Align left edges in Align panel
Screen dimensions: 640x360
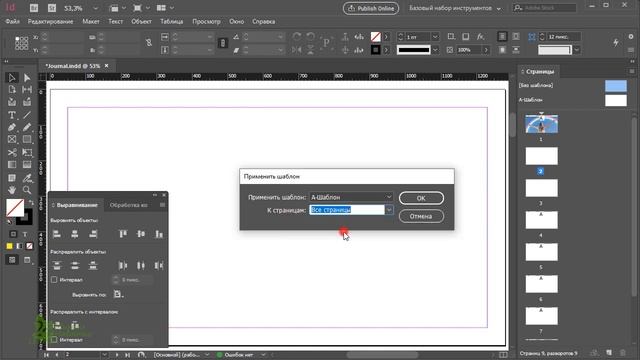(57, 234)
